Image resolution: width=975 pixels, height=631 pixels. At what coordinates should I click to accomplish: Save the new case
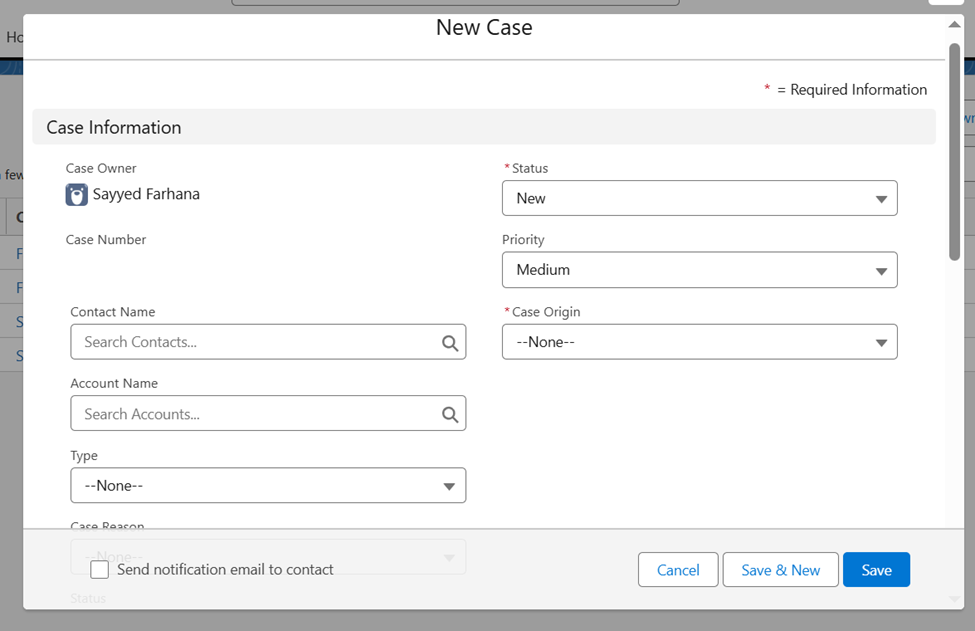point(876,570)
